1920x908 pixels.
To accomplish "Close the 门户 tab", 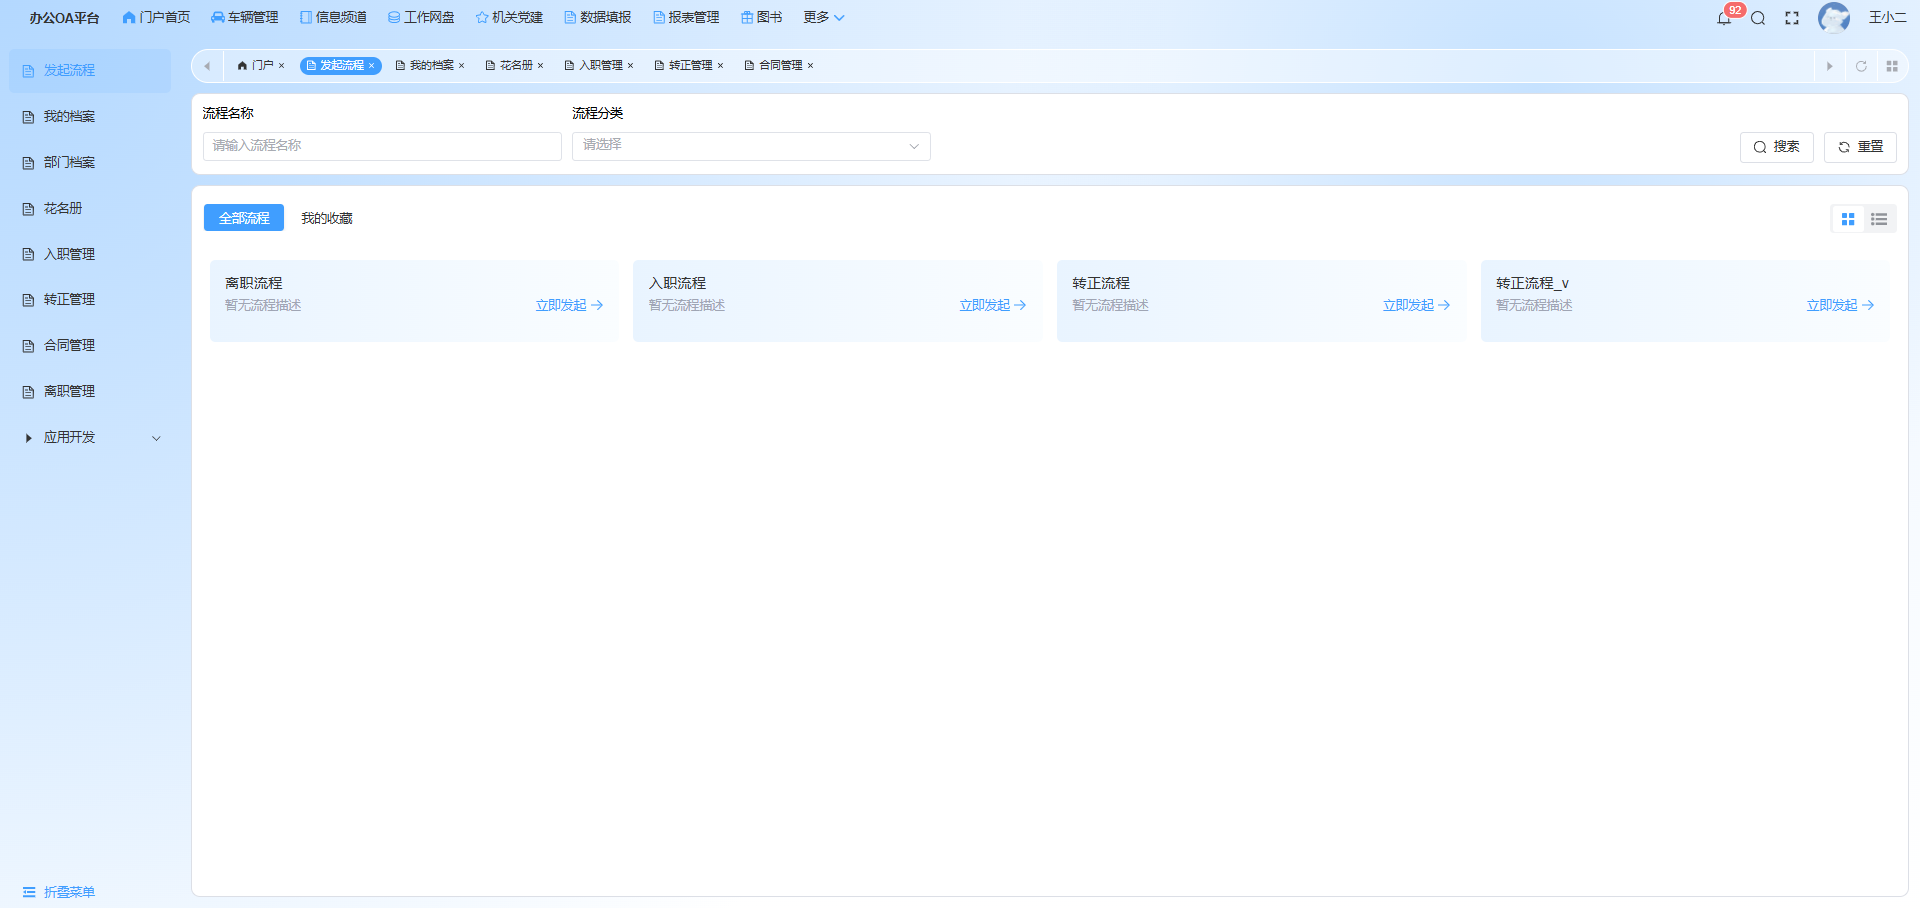I will [x=282, y=66].
